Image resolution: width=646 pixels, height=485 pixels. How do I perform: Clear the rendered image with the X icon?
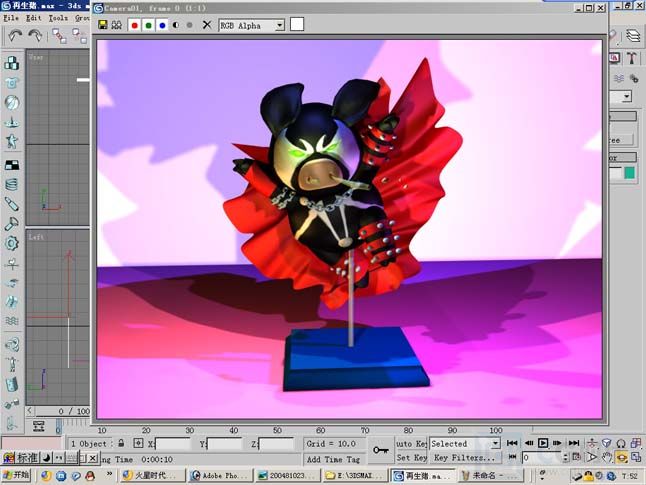[x=207, y=26]
